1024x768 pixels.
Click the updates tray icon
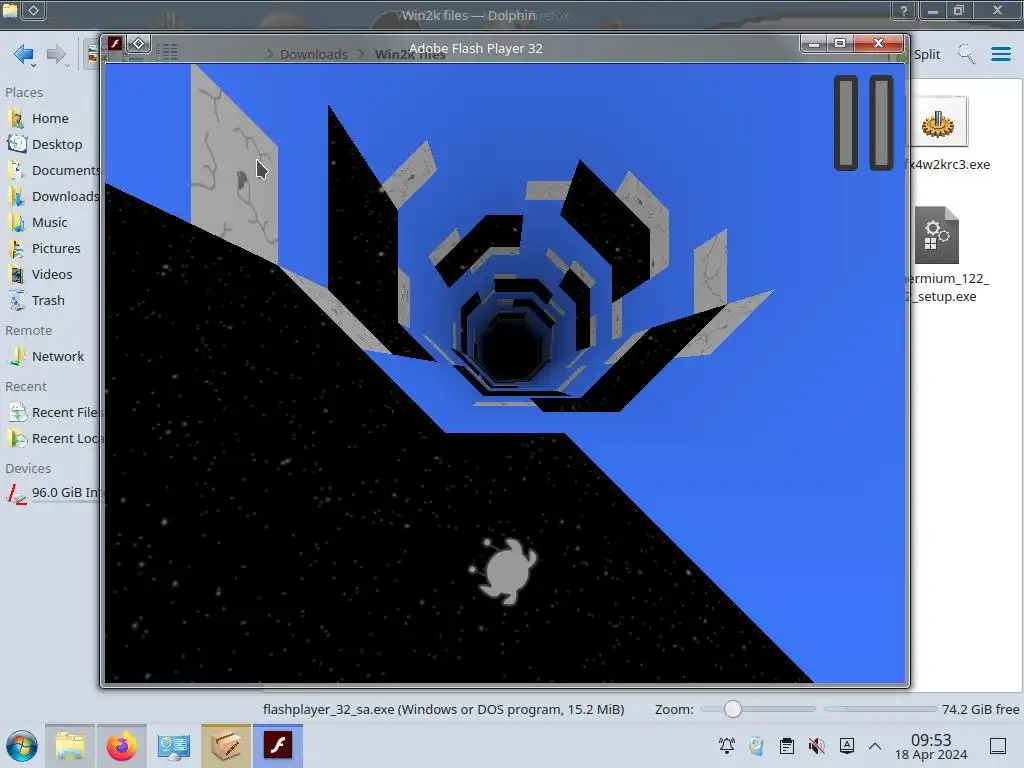(757, 746)
